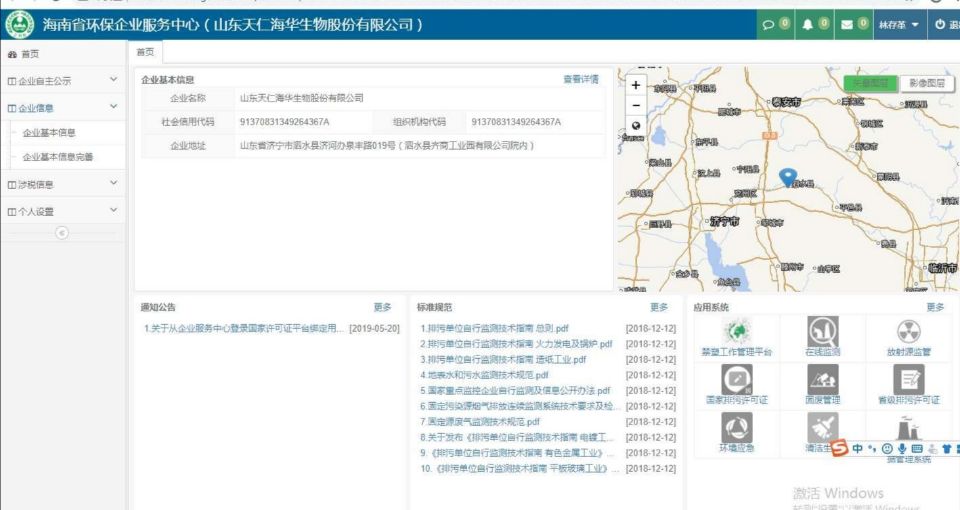Viewport: 960px width, 510px height.
Task: Click the green environmental logo in the header
Action: coord(20,25)
